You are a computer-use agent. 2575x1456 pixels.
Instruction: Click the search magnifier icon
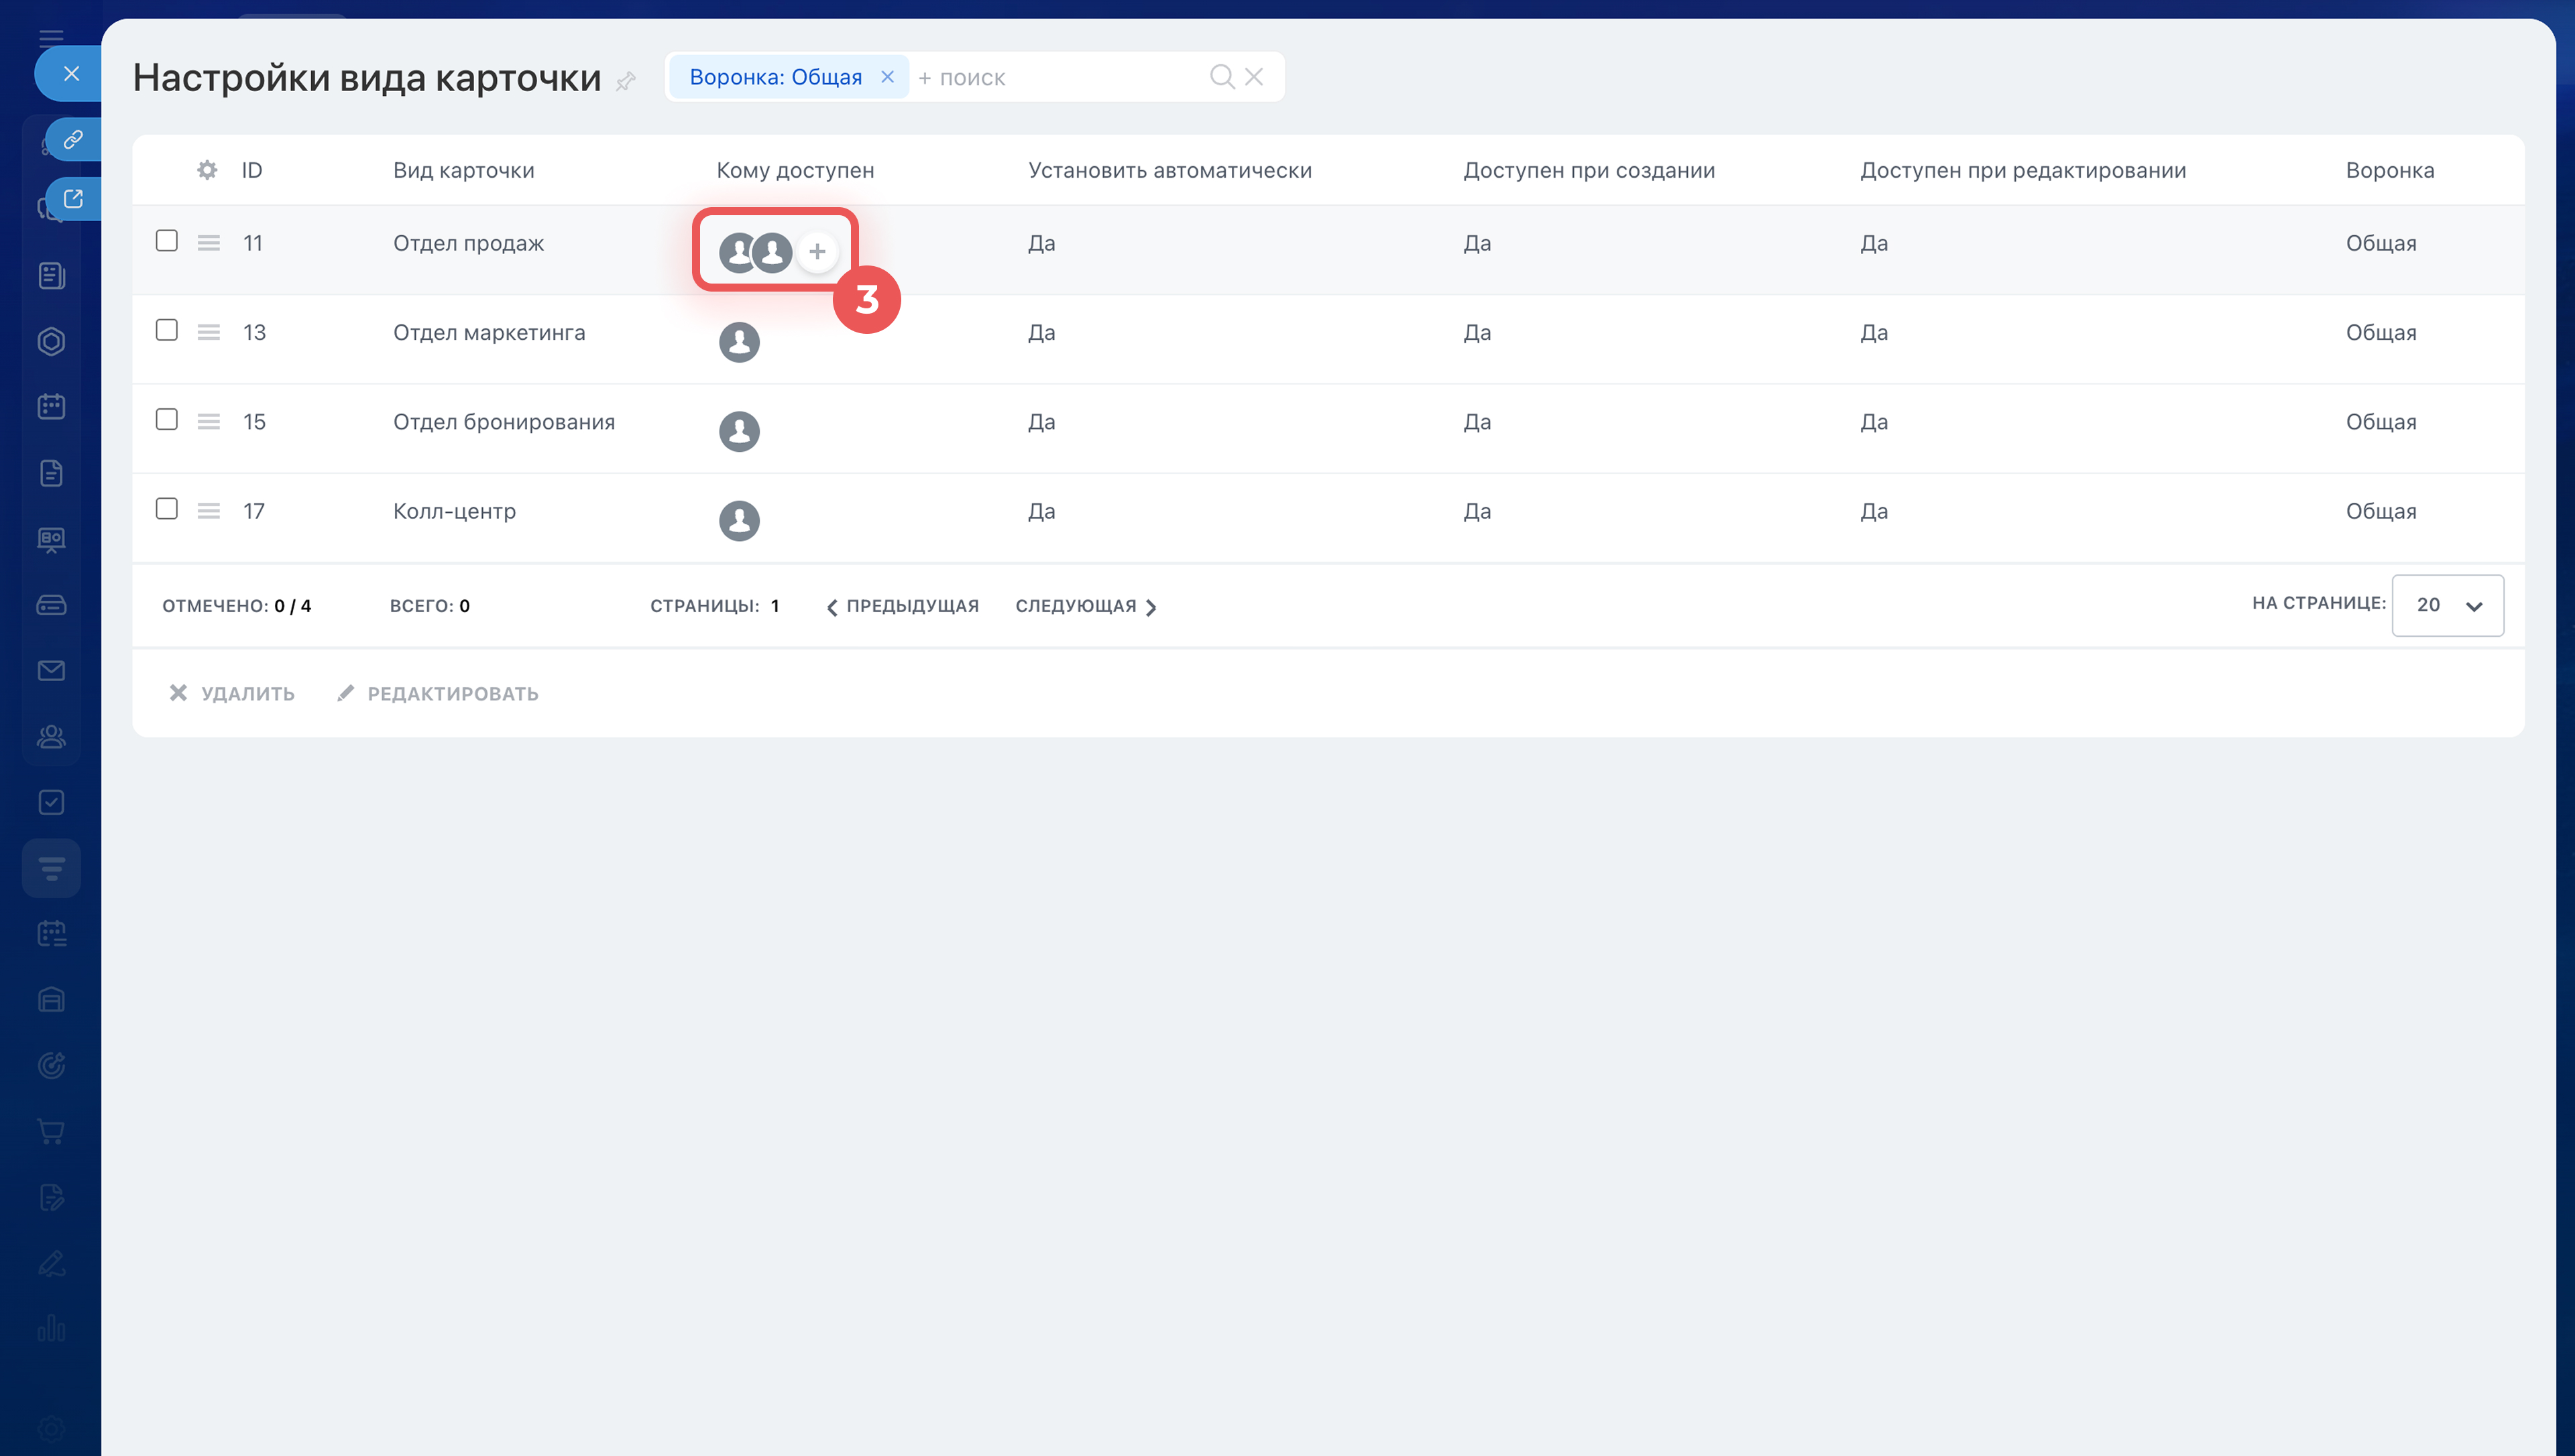coord(1221,77)
